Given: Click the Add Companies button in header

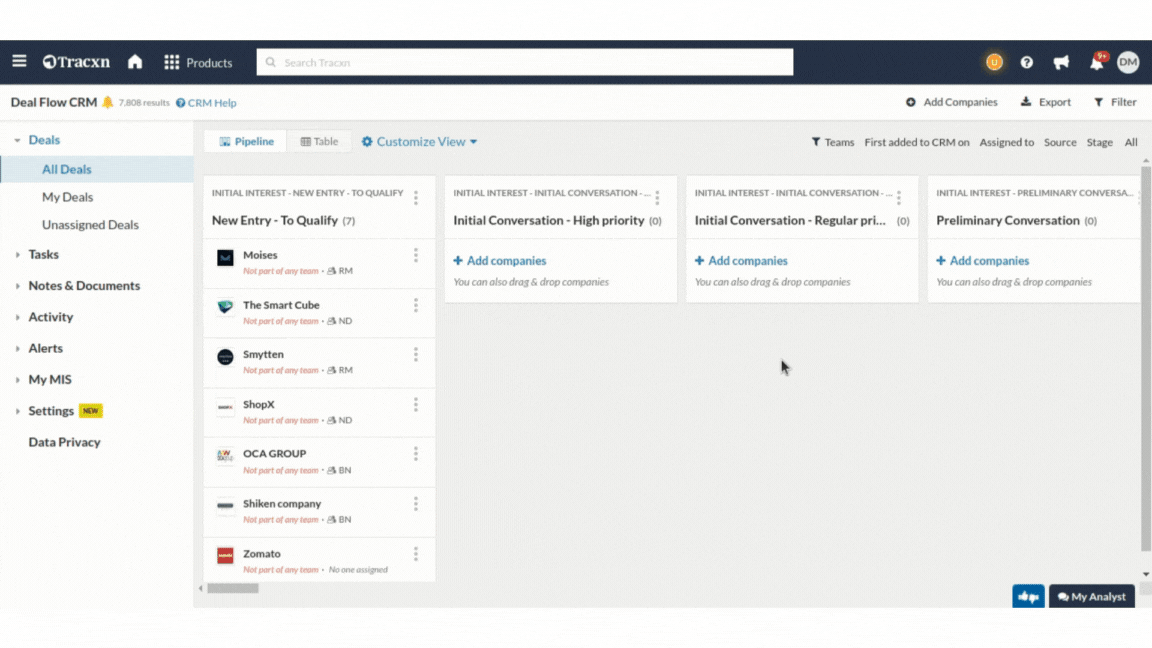Looking at the screenshot, I should pos(952,102).
